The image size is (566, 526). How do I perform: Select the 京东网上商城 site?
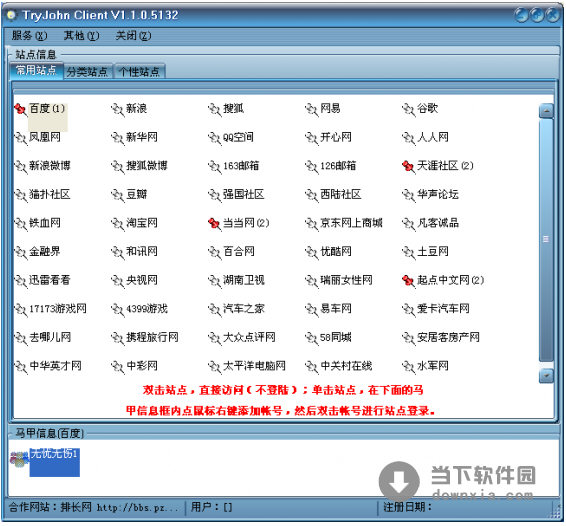(x=351, y=223)
